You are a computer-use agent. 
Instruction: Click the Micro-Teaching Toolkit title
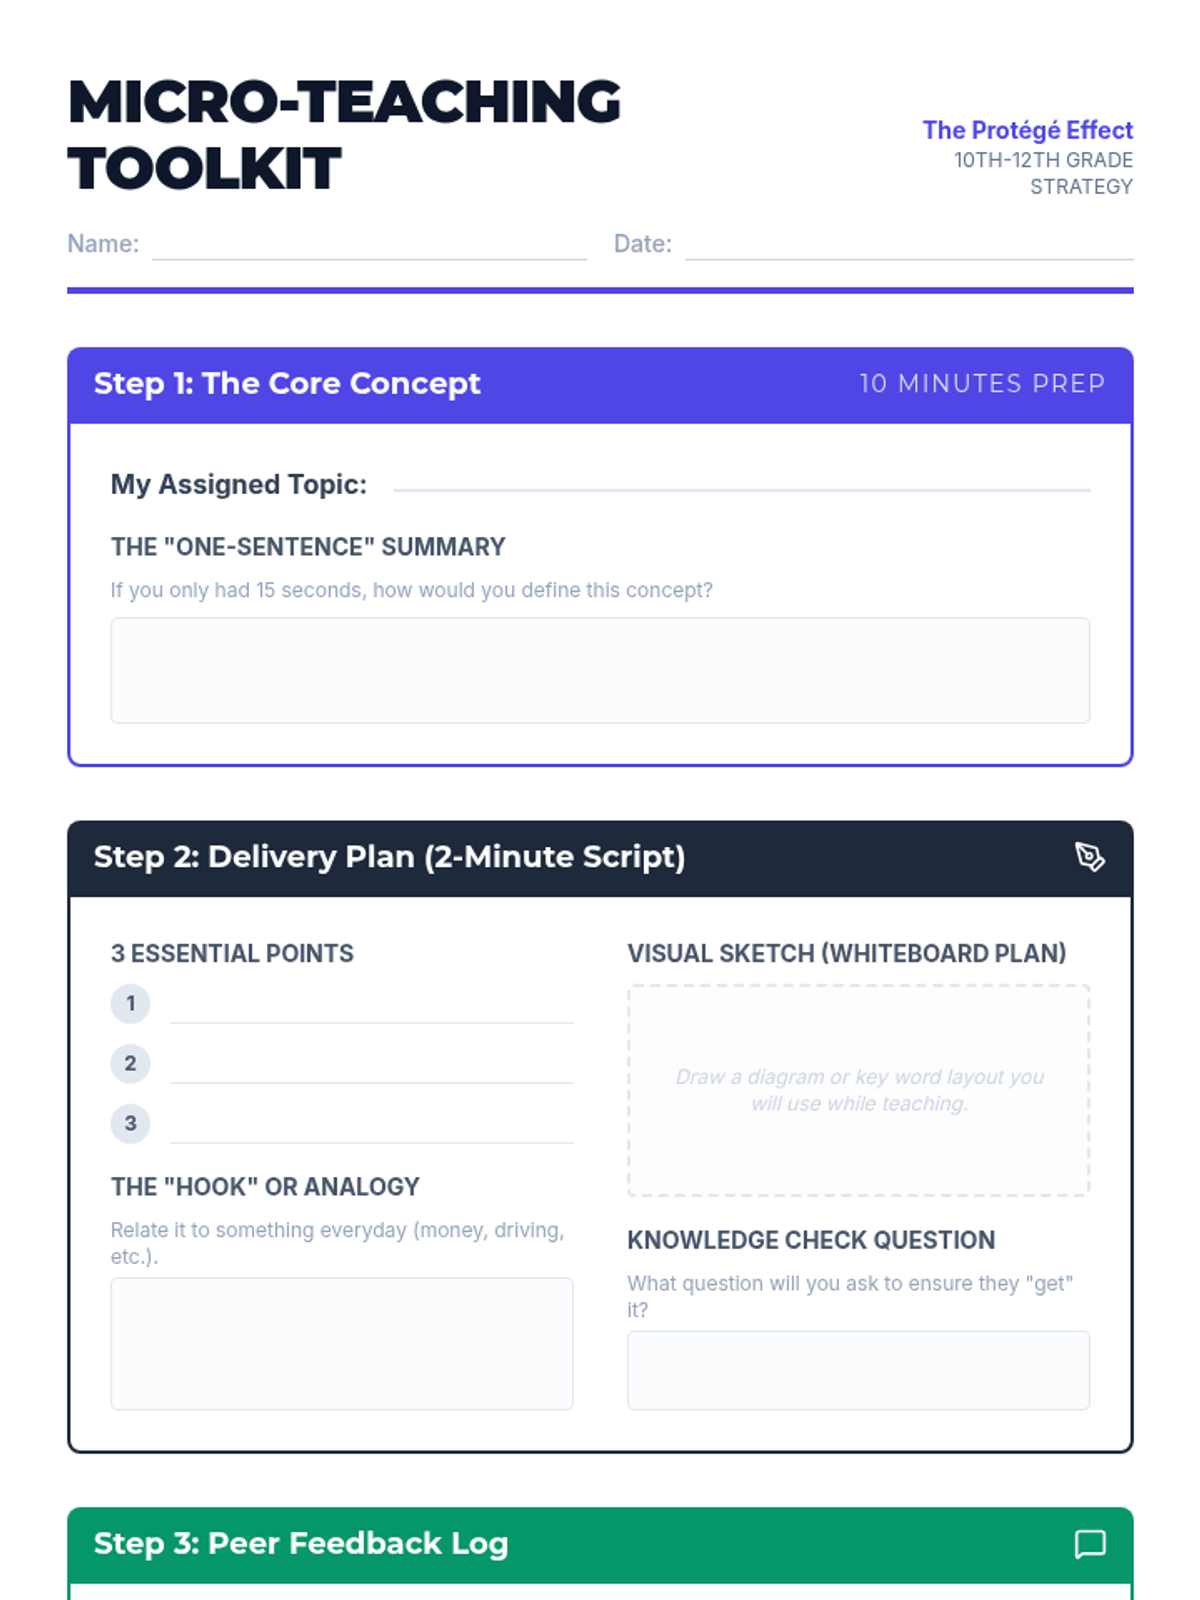point(344,135)
